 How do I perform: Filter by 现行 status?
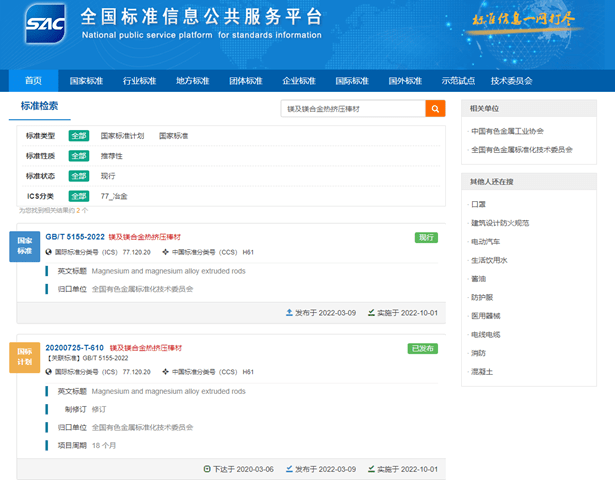point(108,176)
